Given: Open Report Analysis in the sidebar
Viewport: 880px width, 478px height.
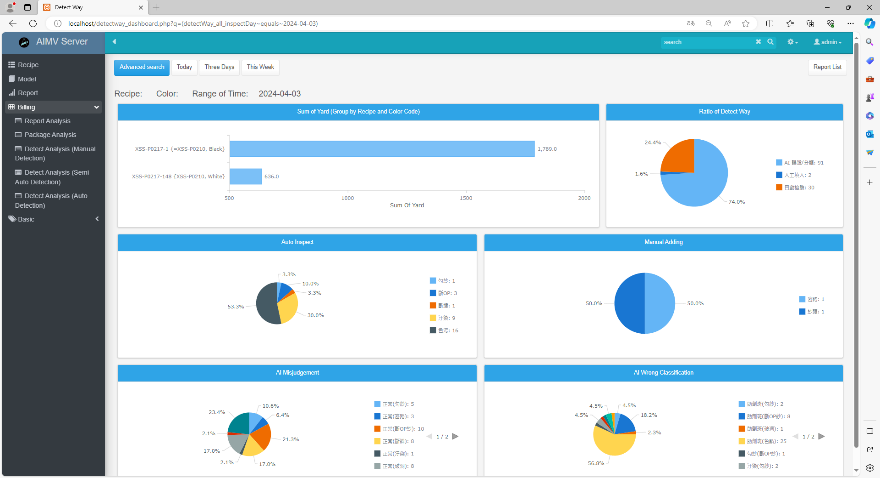Looking at the screenshot, I should tap(47, 121).
